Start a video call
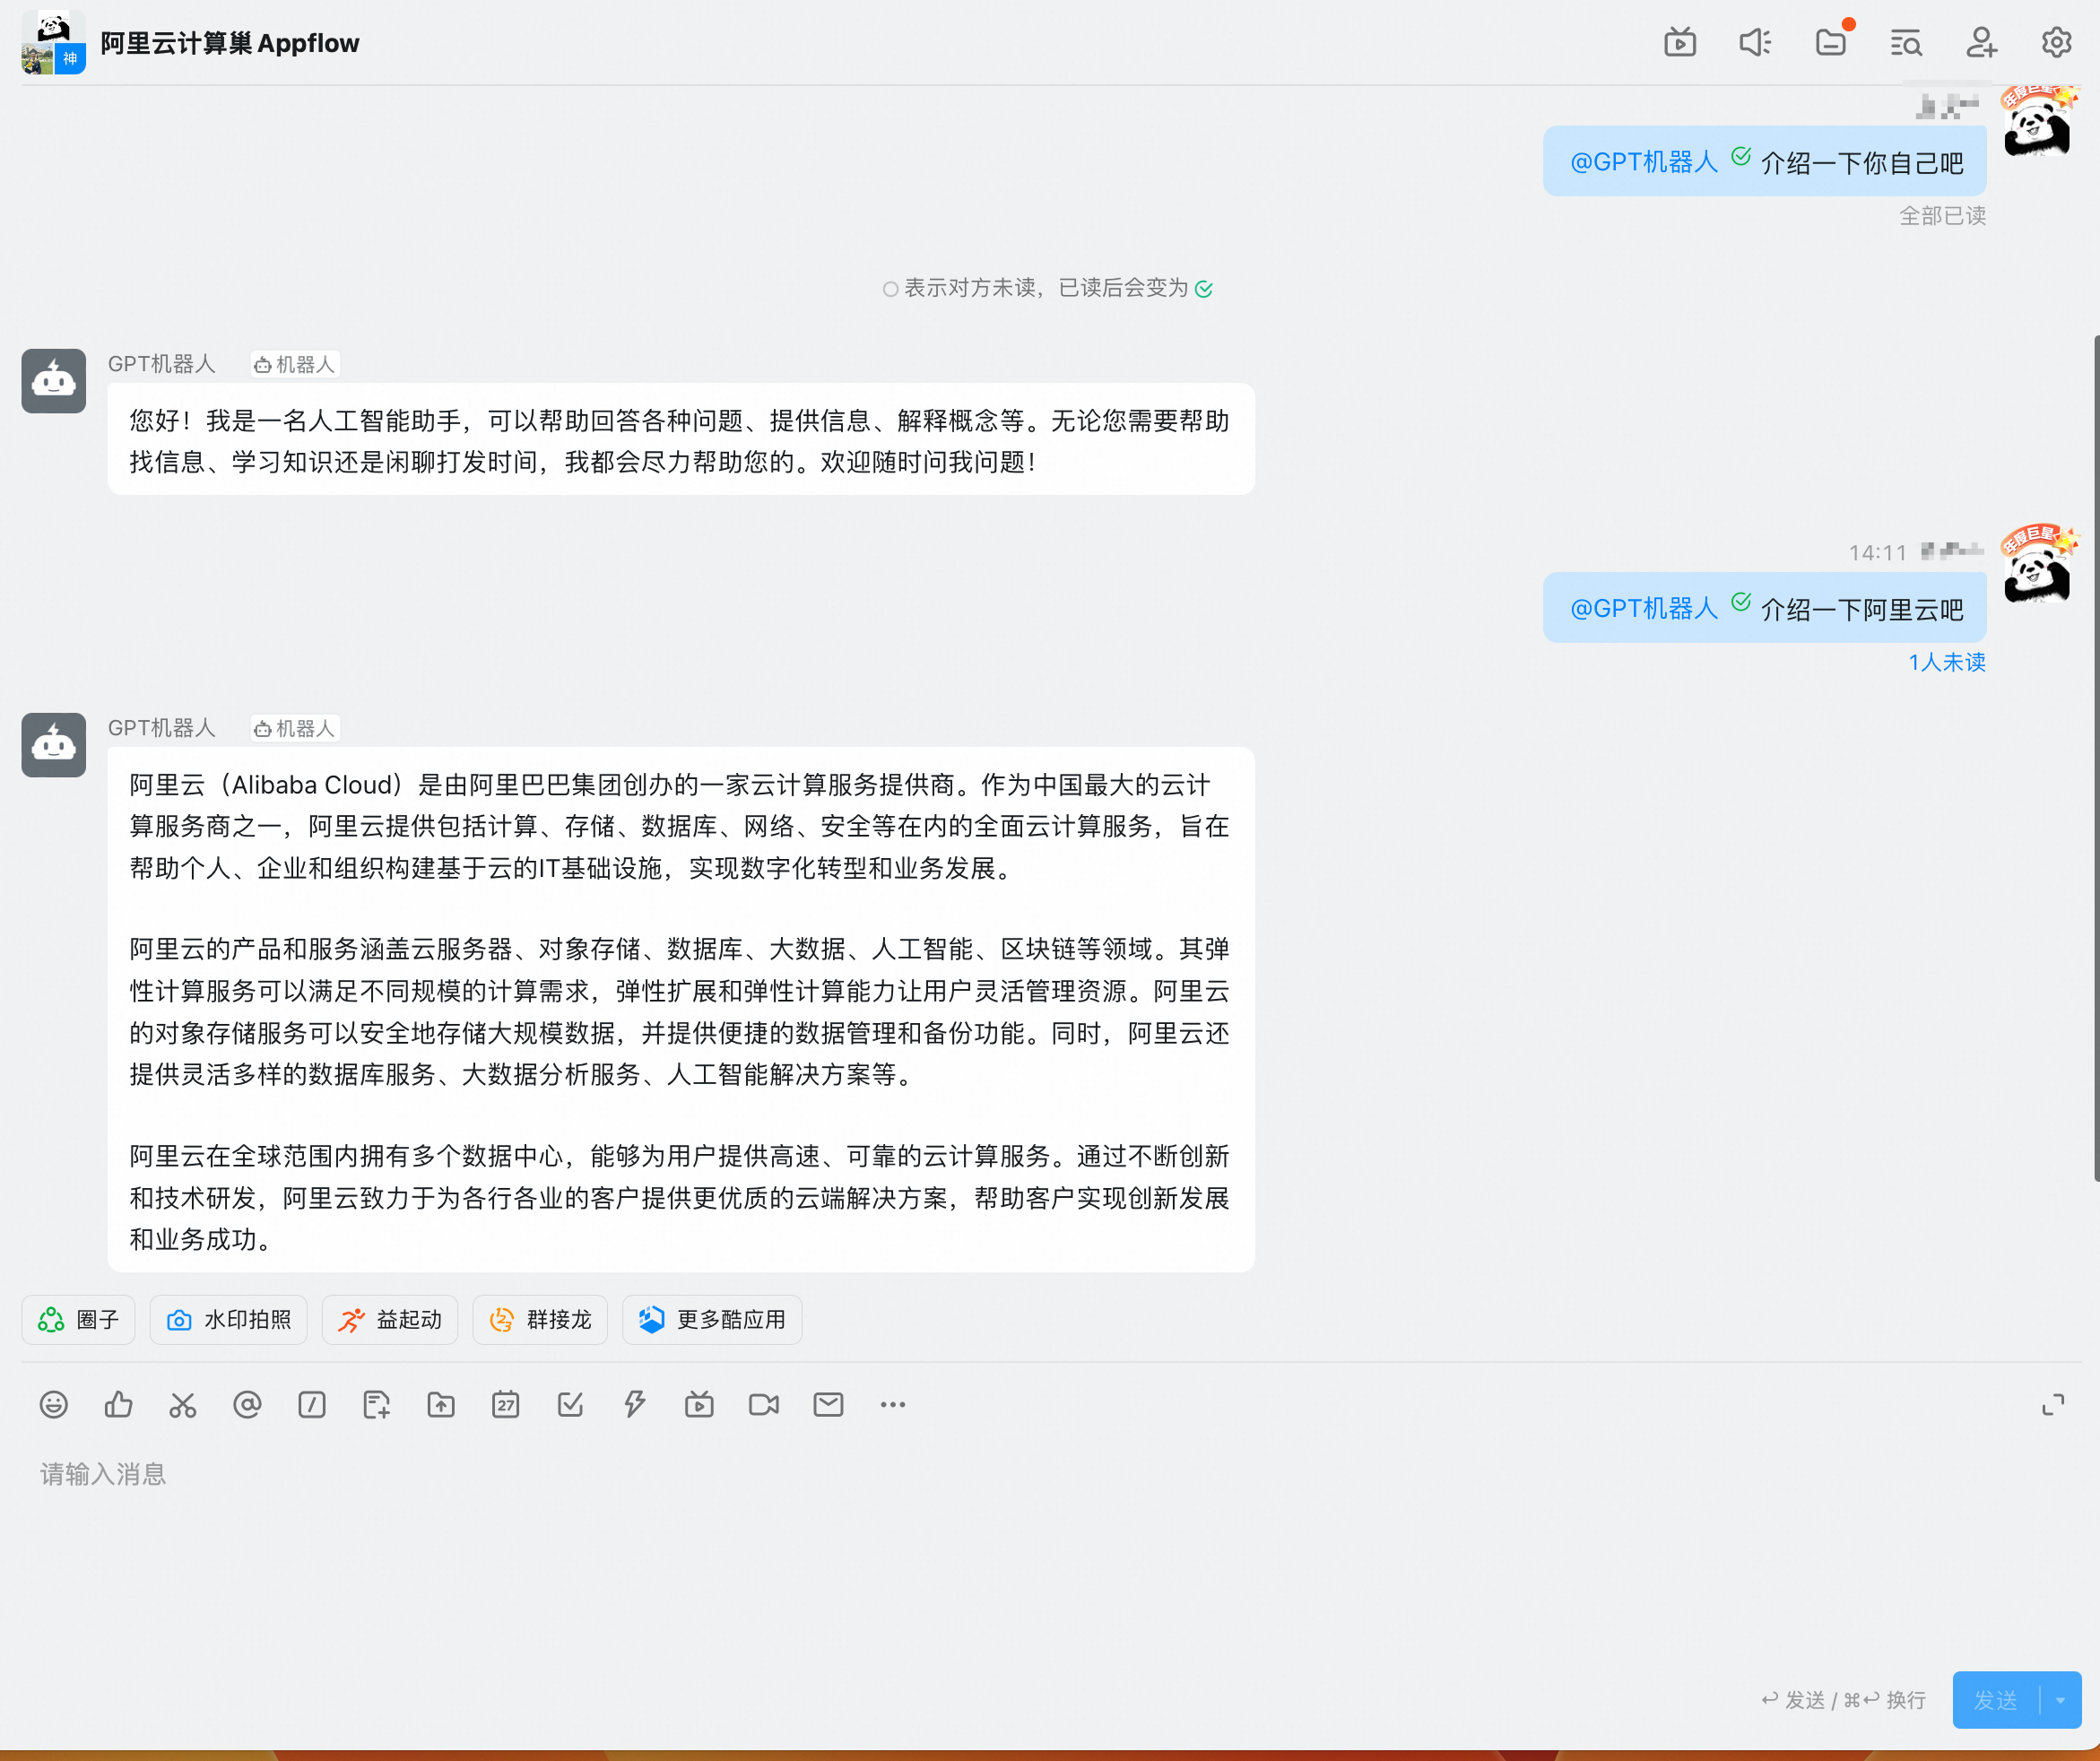 [764, 1404]
